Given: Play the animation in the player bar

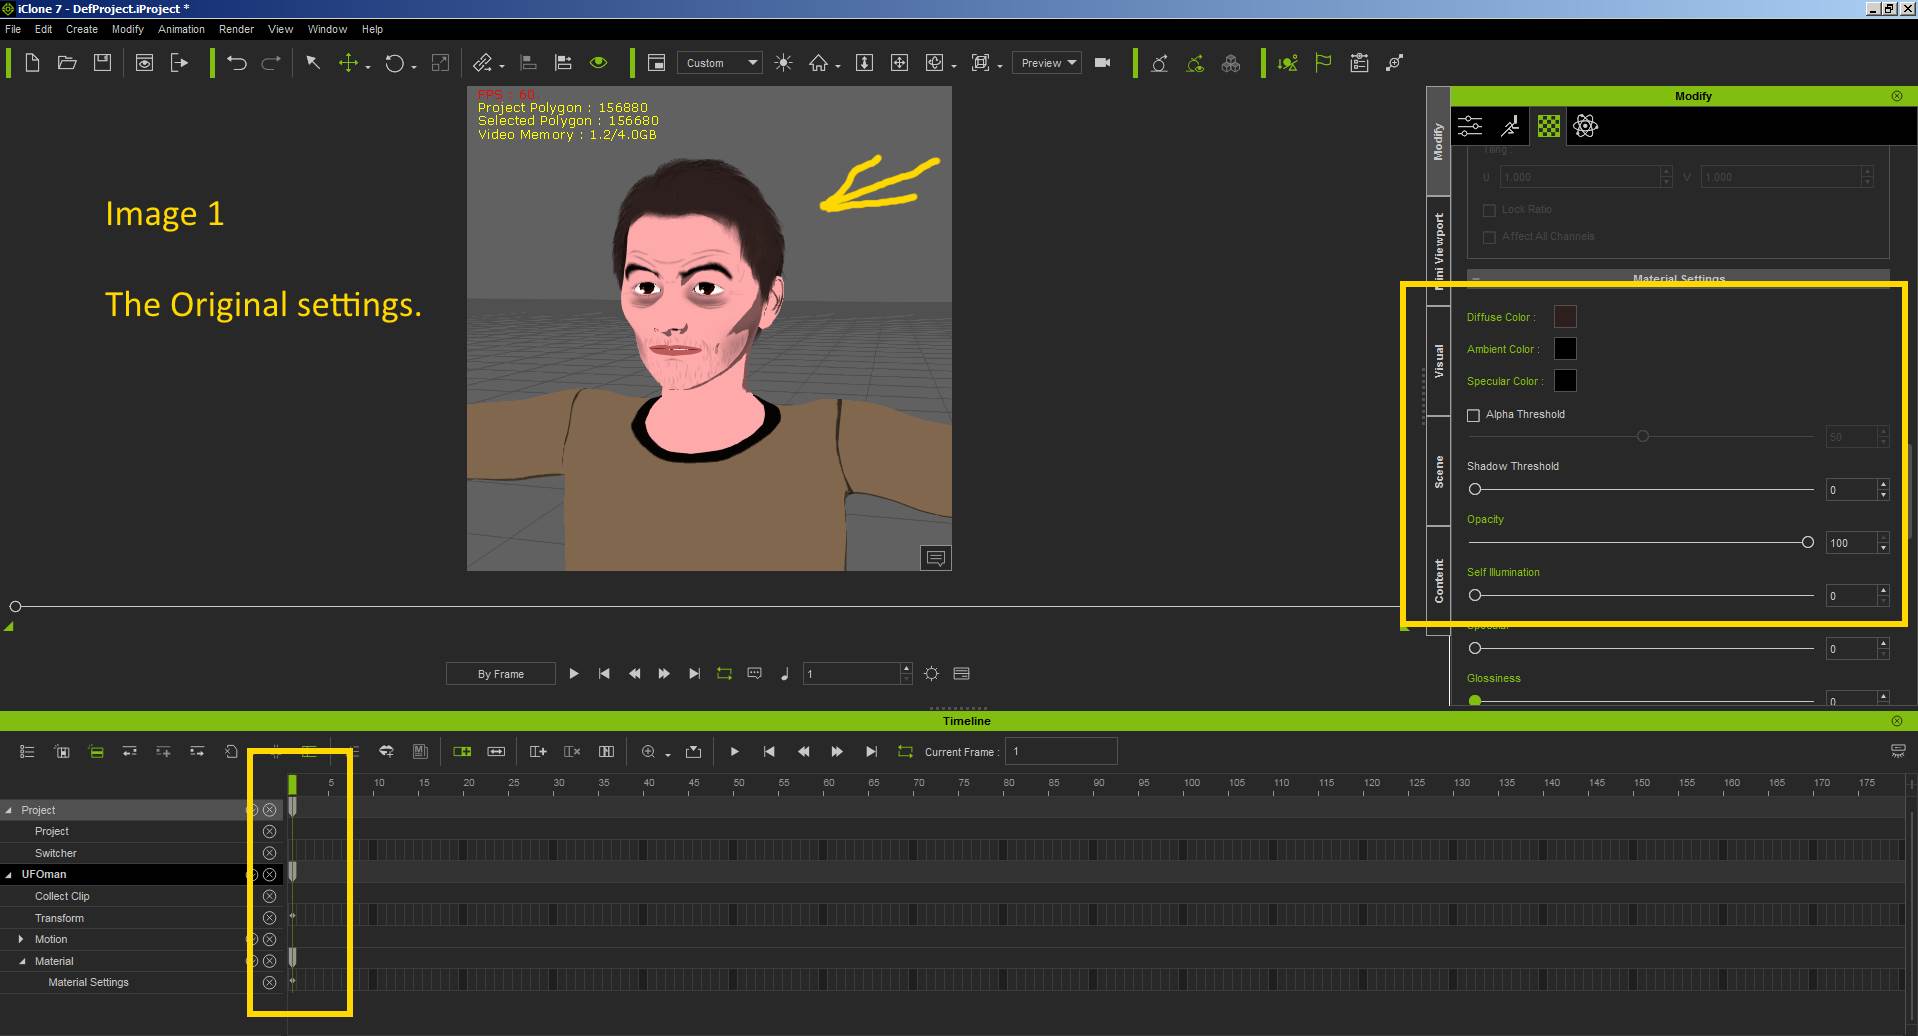Looking at the screenshot, I should click(574, 674).
